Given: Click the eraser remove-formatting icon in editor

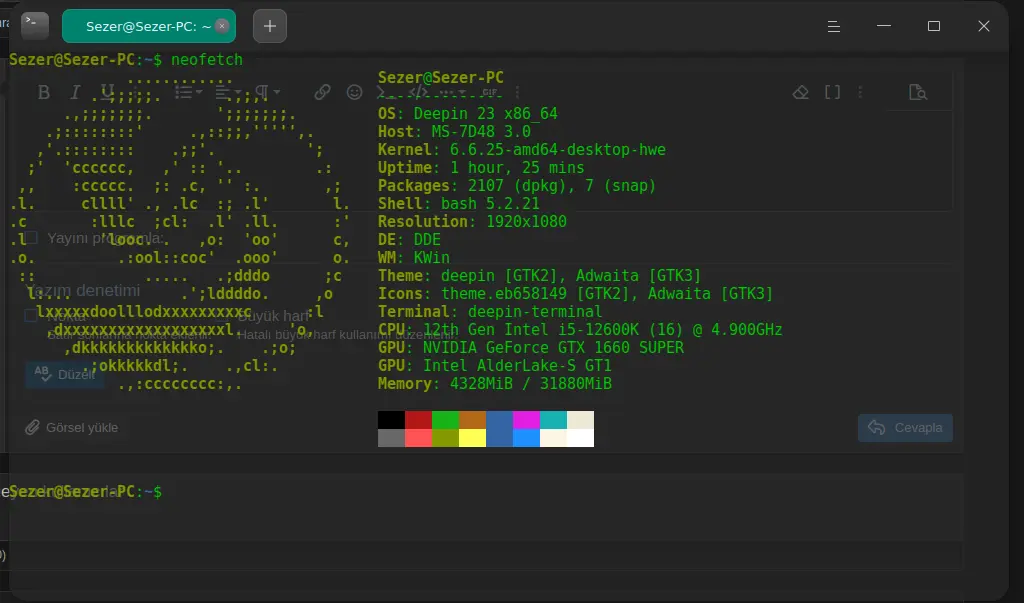Looking at the screenshot, I should [801, 92].
